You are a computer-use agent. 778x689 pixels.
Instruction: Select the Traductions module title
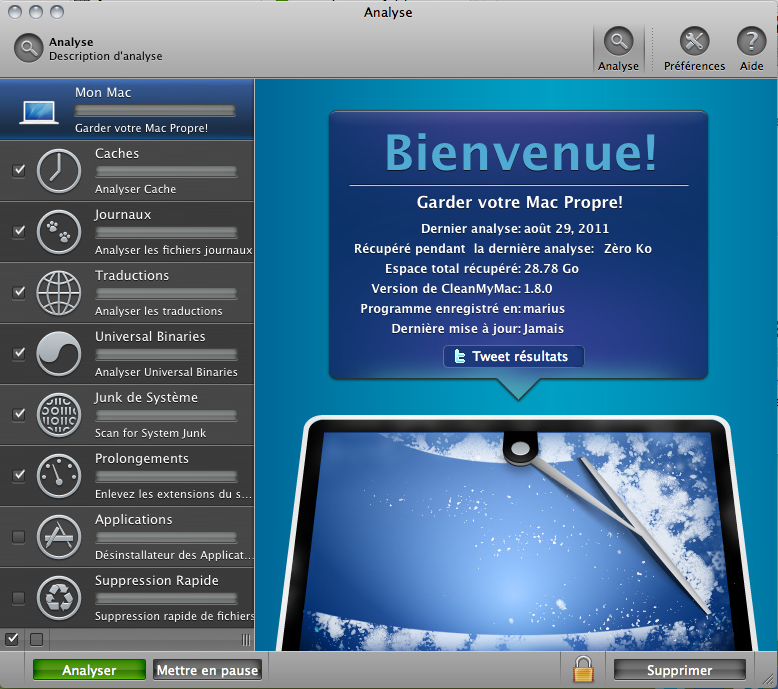(x=132, y=276)
